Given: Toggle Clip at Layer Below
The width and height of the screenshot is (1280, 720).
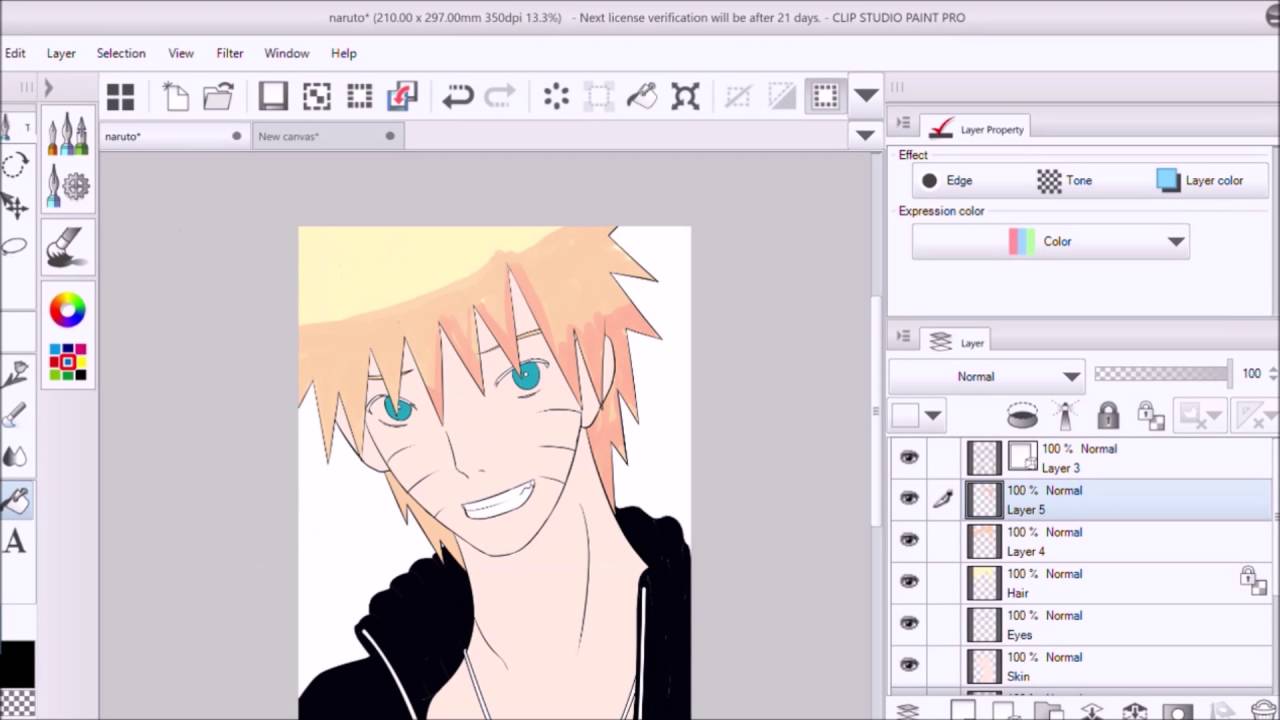Looking at the screenshot, I should point(1022,414).
